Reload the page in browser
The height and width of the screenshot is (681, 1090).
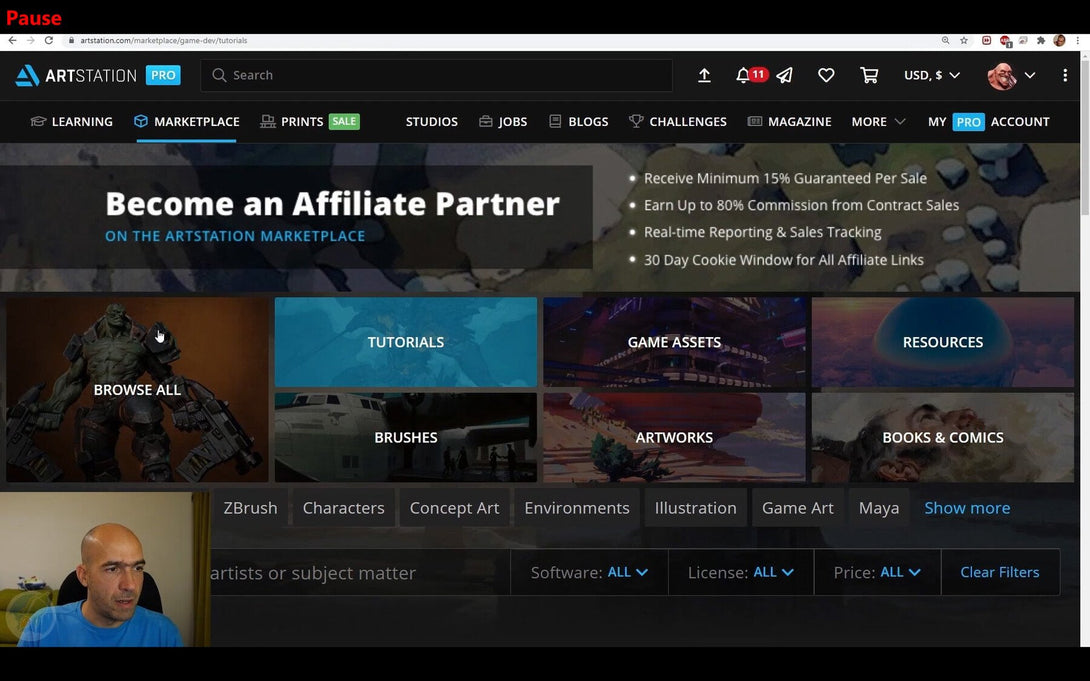(x=48, y=40)
